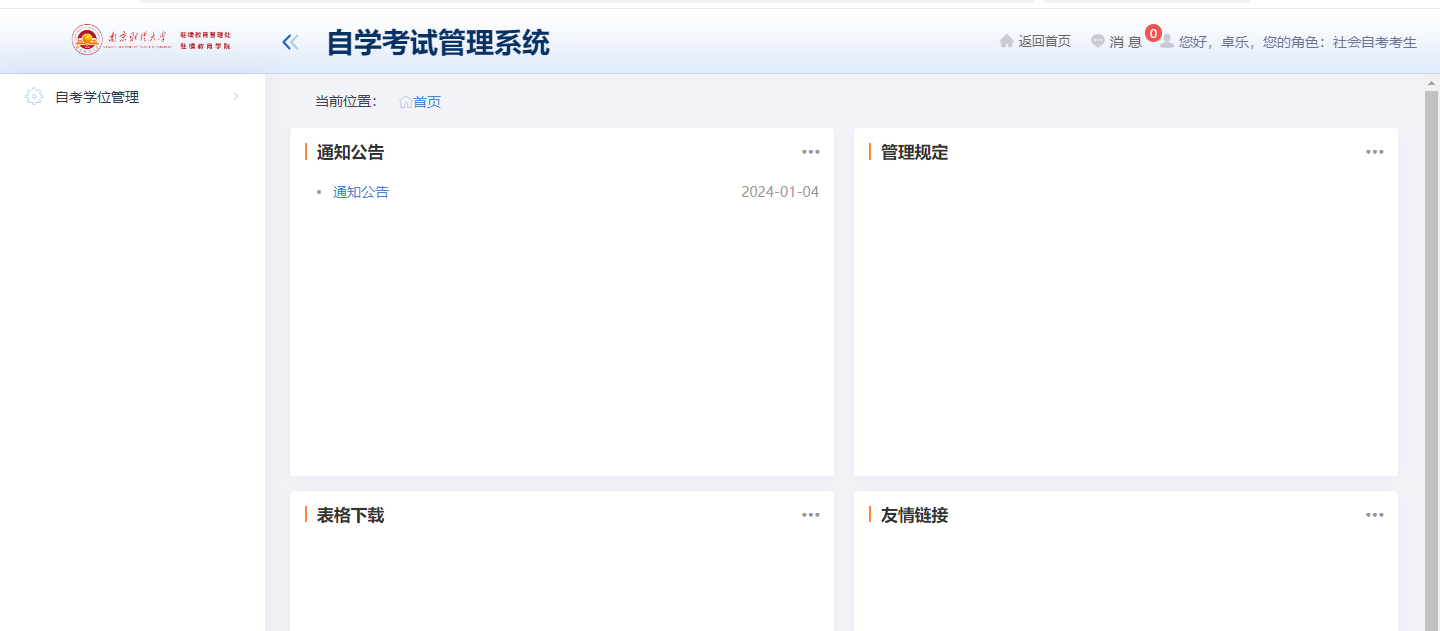The image size is (1440, 631).
Task: Expand the 自考学位管理 submenu via its chevron
Action: (235, 96)
